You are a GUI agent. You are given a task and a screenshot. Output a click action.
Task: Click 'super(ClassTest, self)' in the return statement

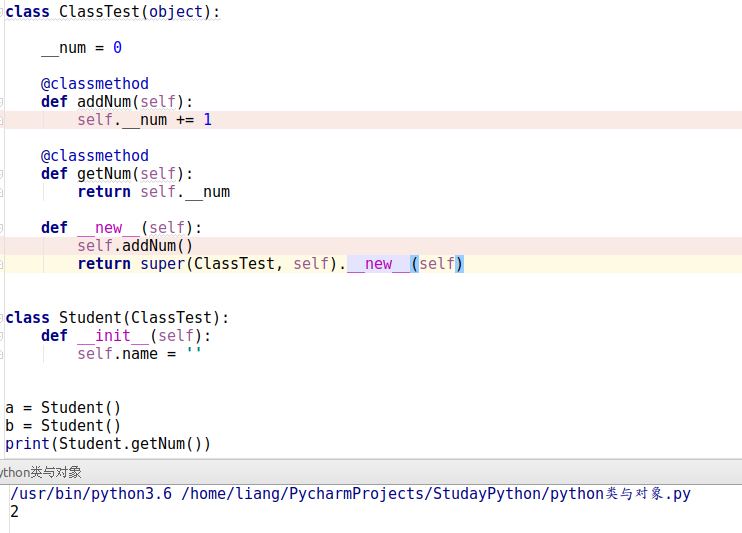[238, 264]
